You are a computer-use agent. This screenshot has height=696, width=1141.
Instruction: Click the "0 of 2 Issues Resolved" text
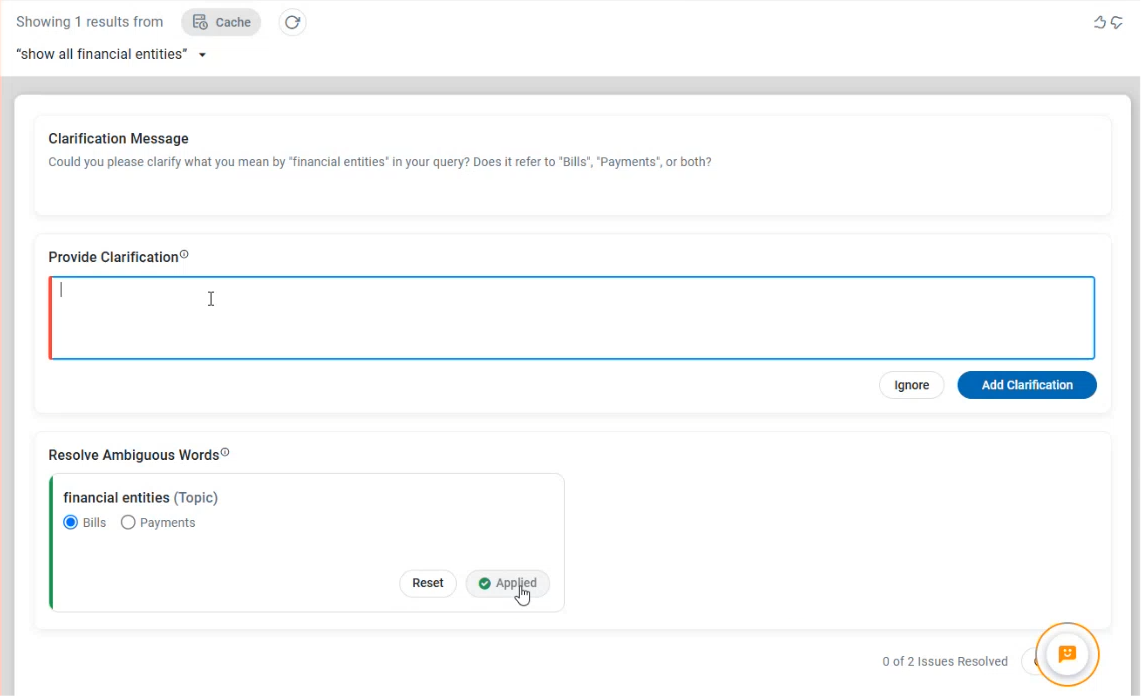944,661
